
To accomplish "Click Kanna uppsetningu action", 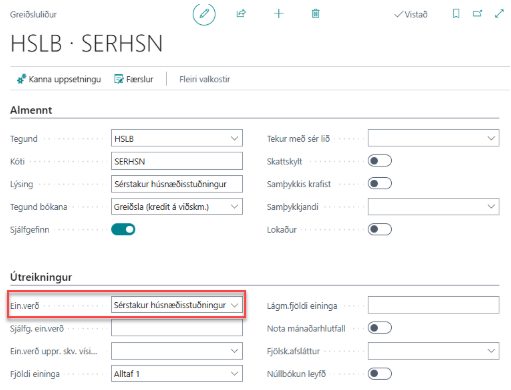I will (59, 79).
